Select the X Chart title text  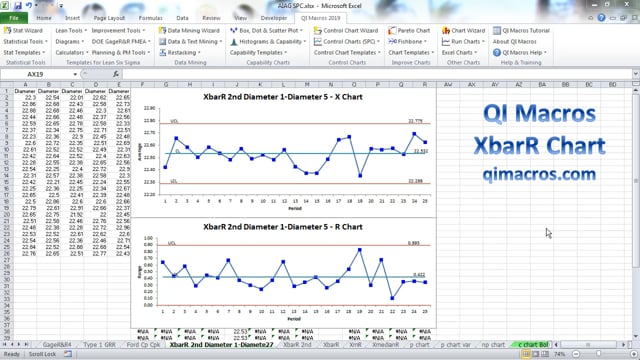point(283,97)
